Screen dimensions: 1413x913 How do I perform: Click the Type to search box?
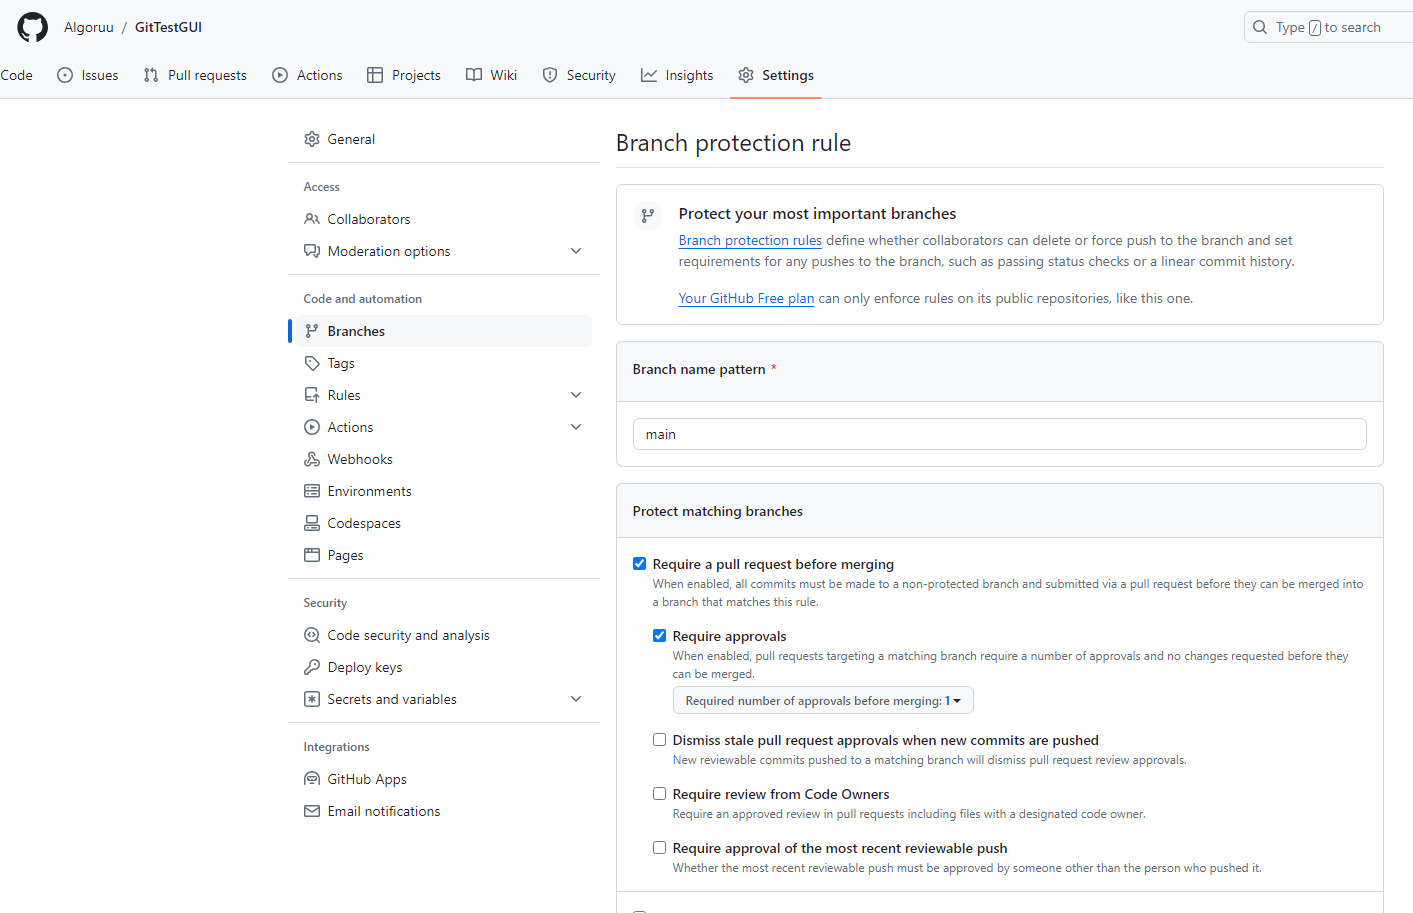pyautogui.click(x=1330, y=27)
